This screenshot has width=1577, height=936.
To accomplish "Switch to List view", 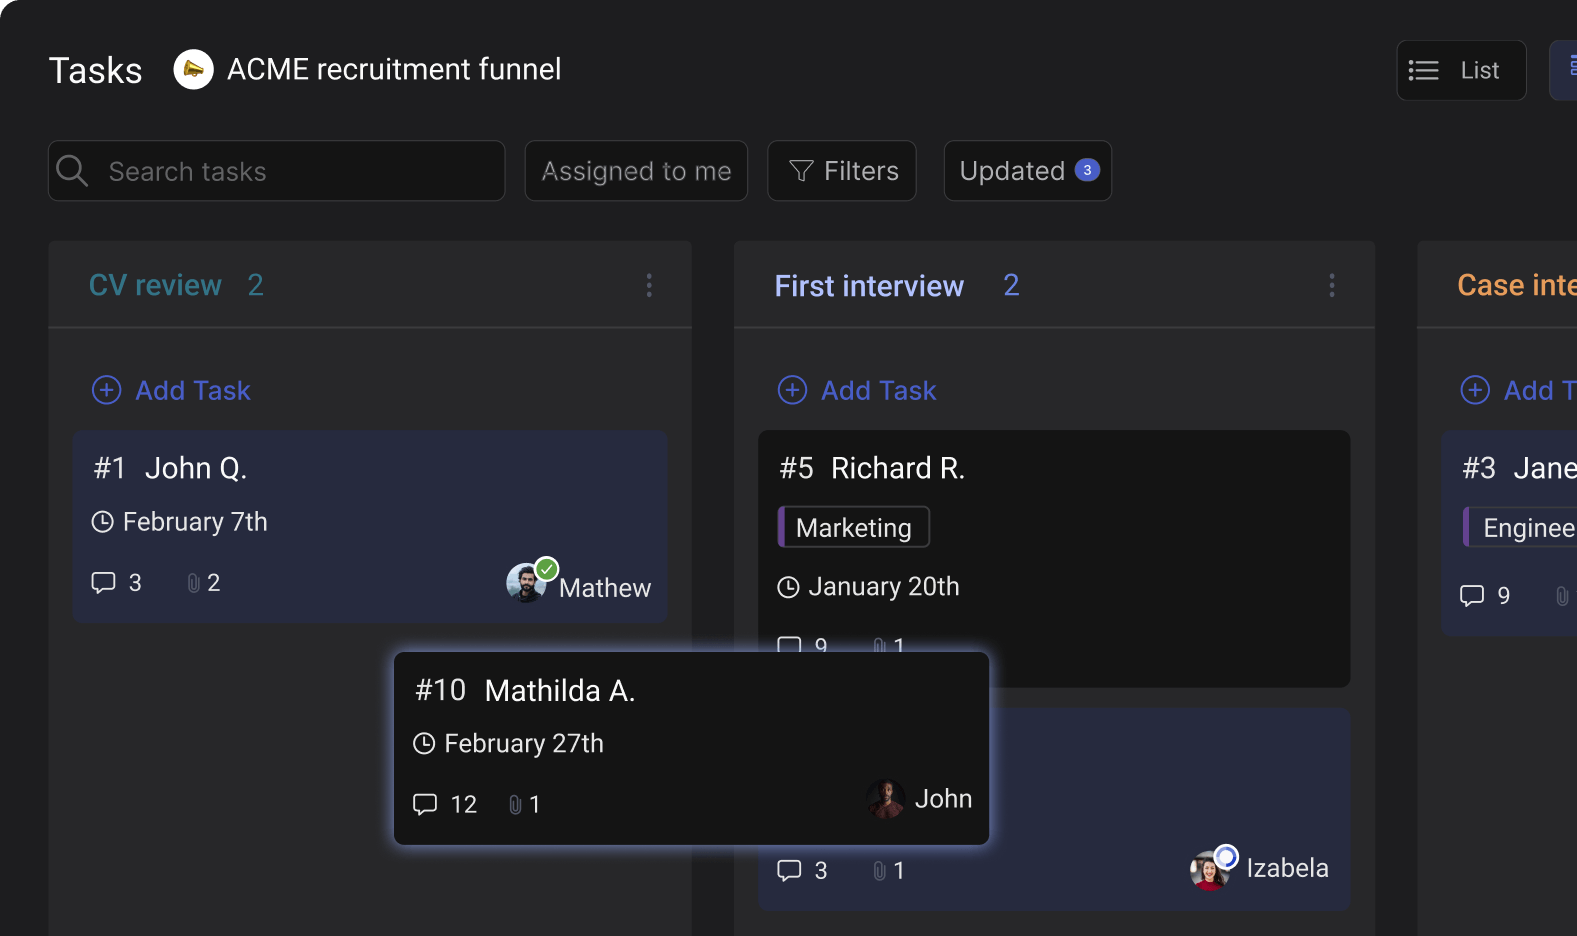I will click(1461, 70).
